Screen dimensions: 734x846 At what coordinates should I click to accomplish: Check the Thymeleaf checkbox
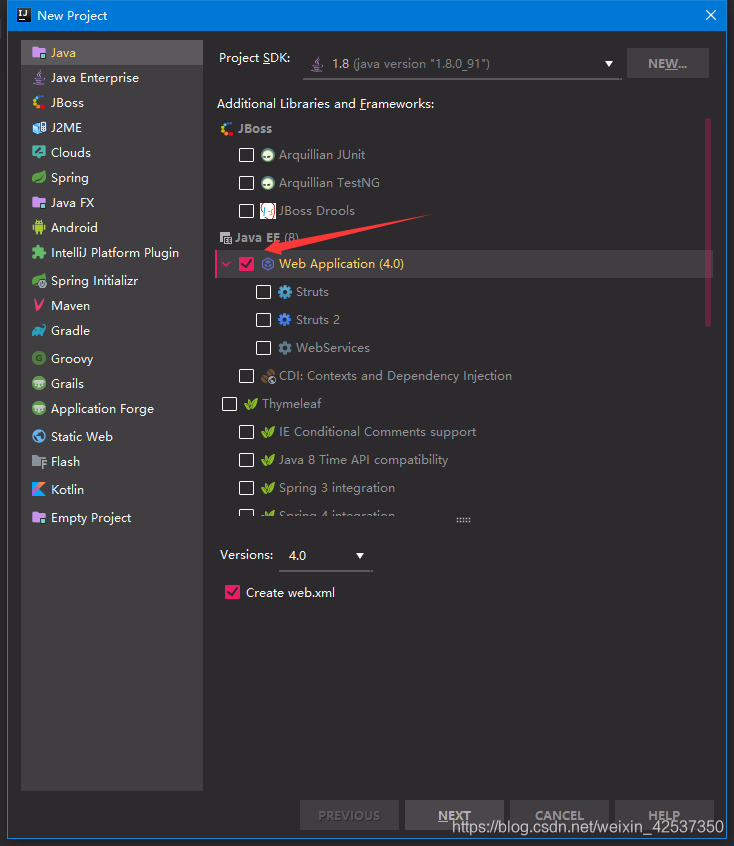(229, 404)
